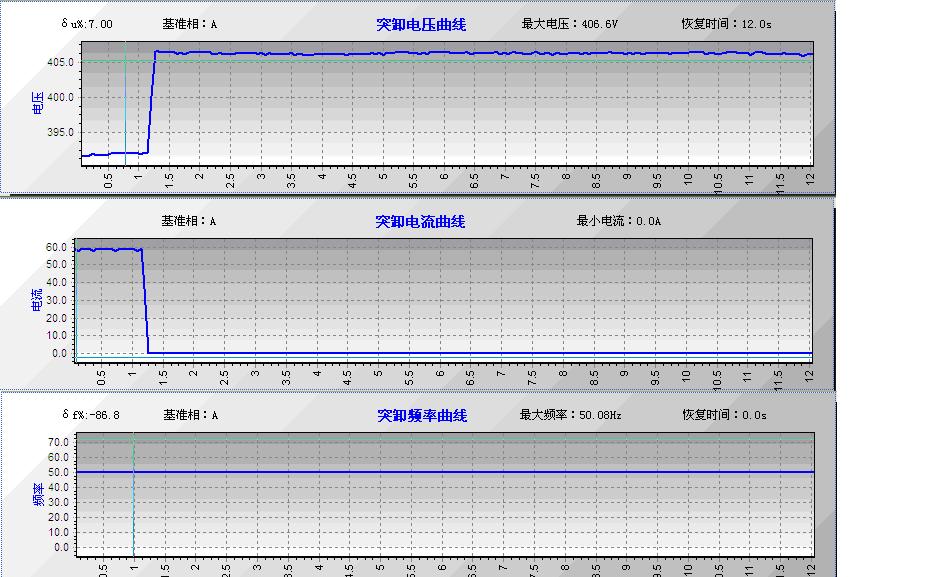
Task: Click the rising edge of the voltage curve
Action: [x=152, y=100]
